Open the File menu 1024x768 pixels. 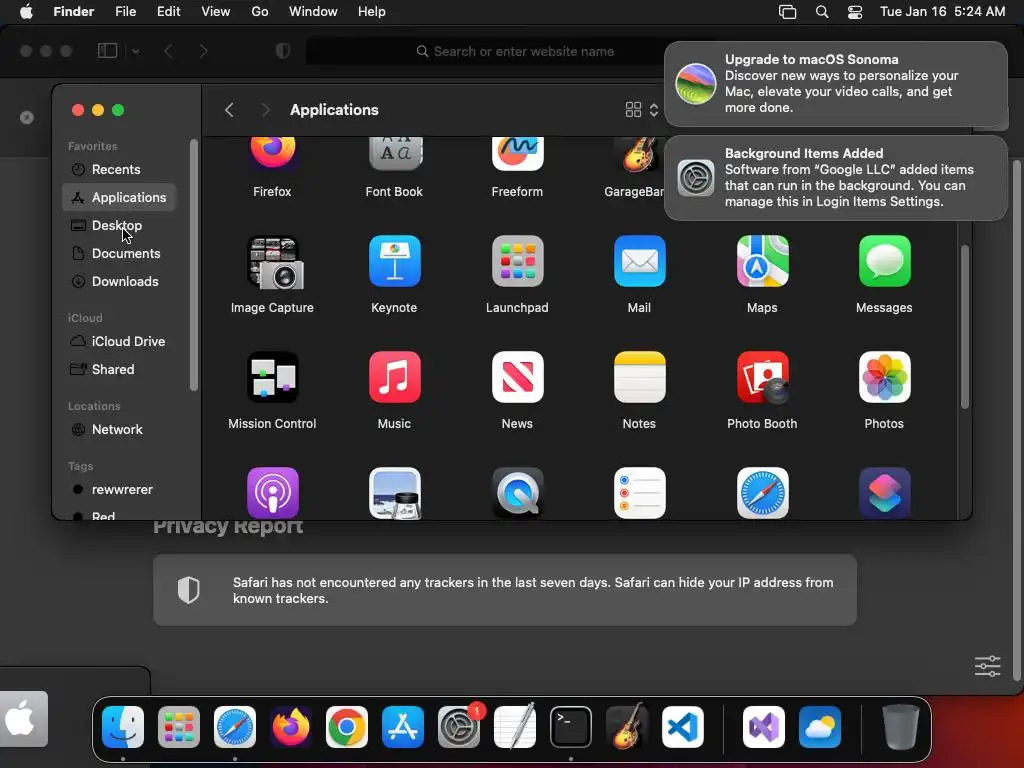[125, 12]
